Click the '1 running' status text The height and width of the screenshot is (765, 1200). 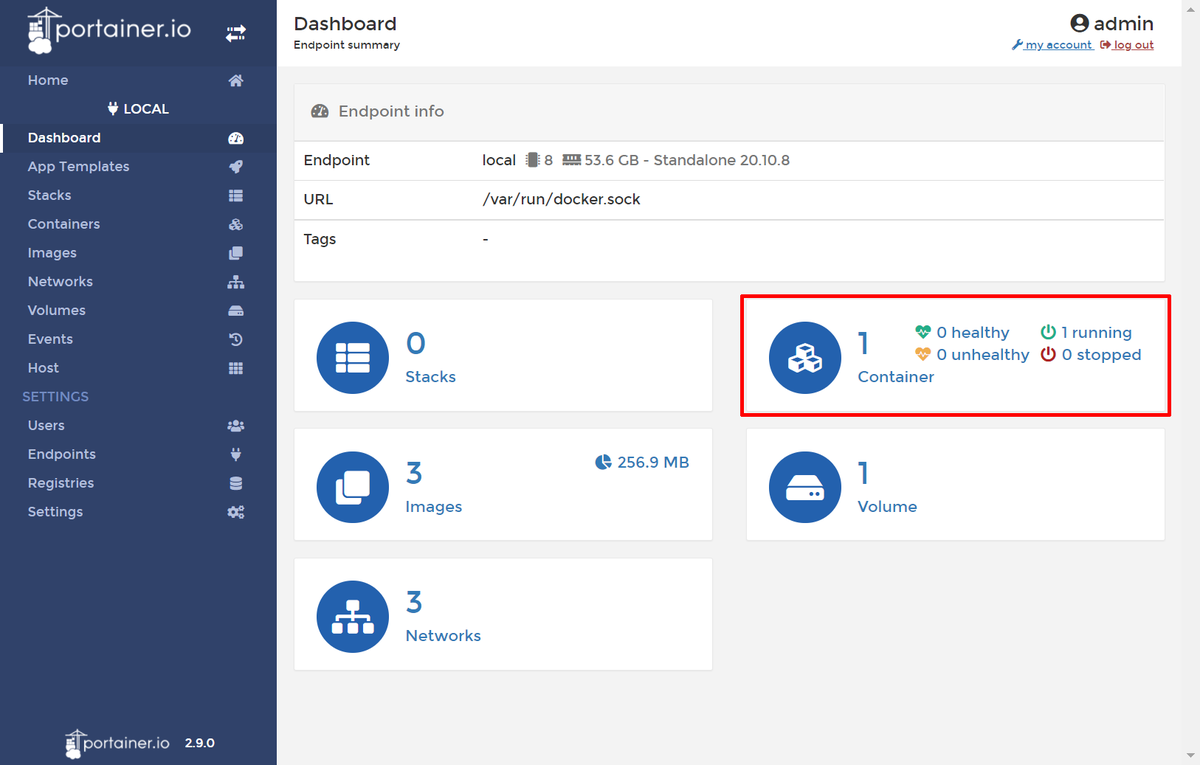point(1097,332)
